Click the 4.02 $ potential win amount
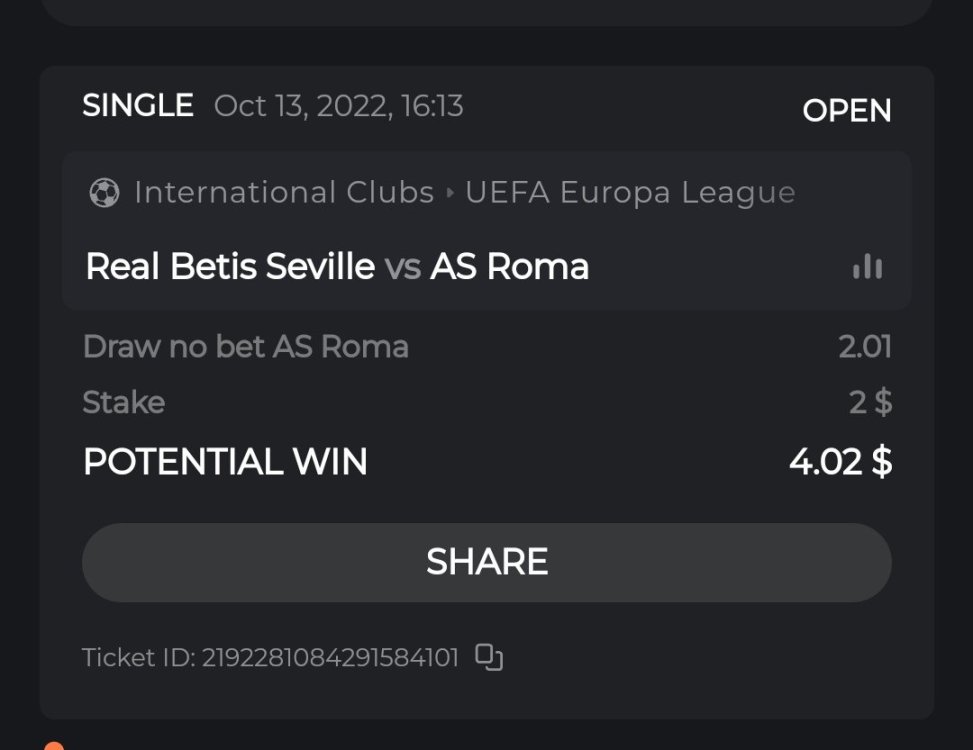 click(x=840, y=461)
